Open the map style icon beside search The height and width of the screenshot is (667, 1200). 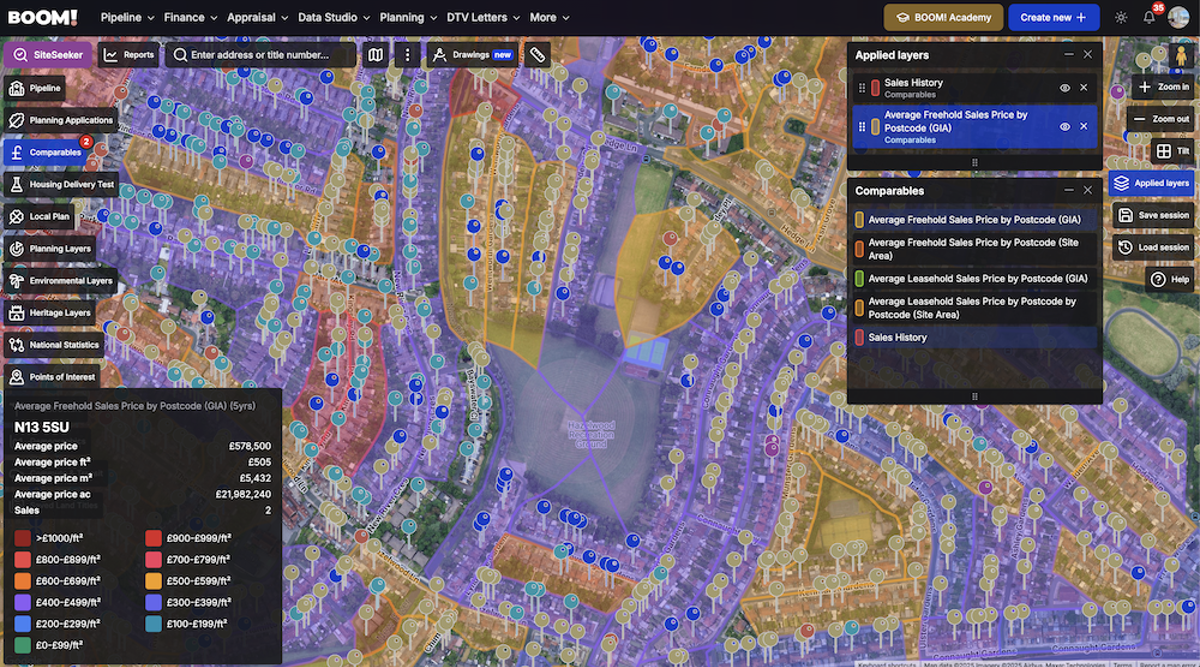click(376, 55)
